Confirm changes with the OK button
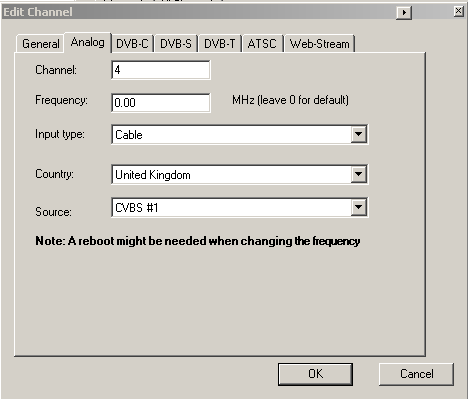This screenshot has width=468, height=399. coord(315,374)
